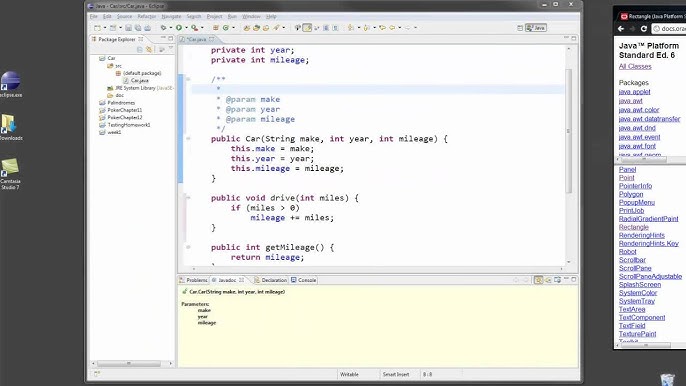Toggle Mark Occurrences highlighter in toolbar
This screenshot has width=686, height=386.
(307, 28)
